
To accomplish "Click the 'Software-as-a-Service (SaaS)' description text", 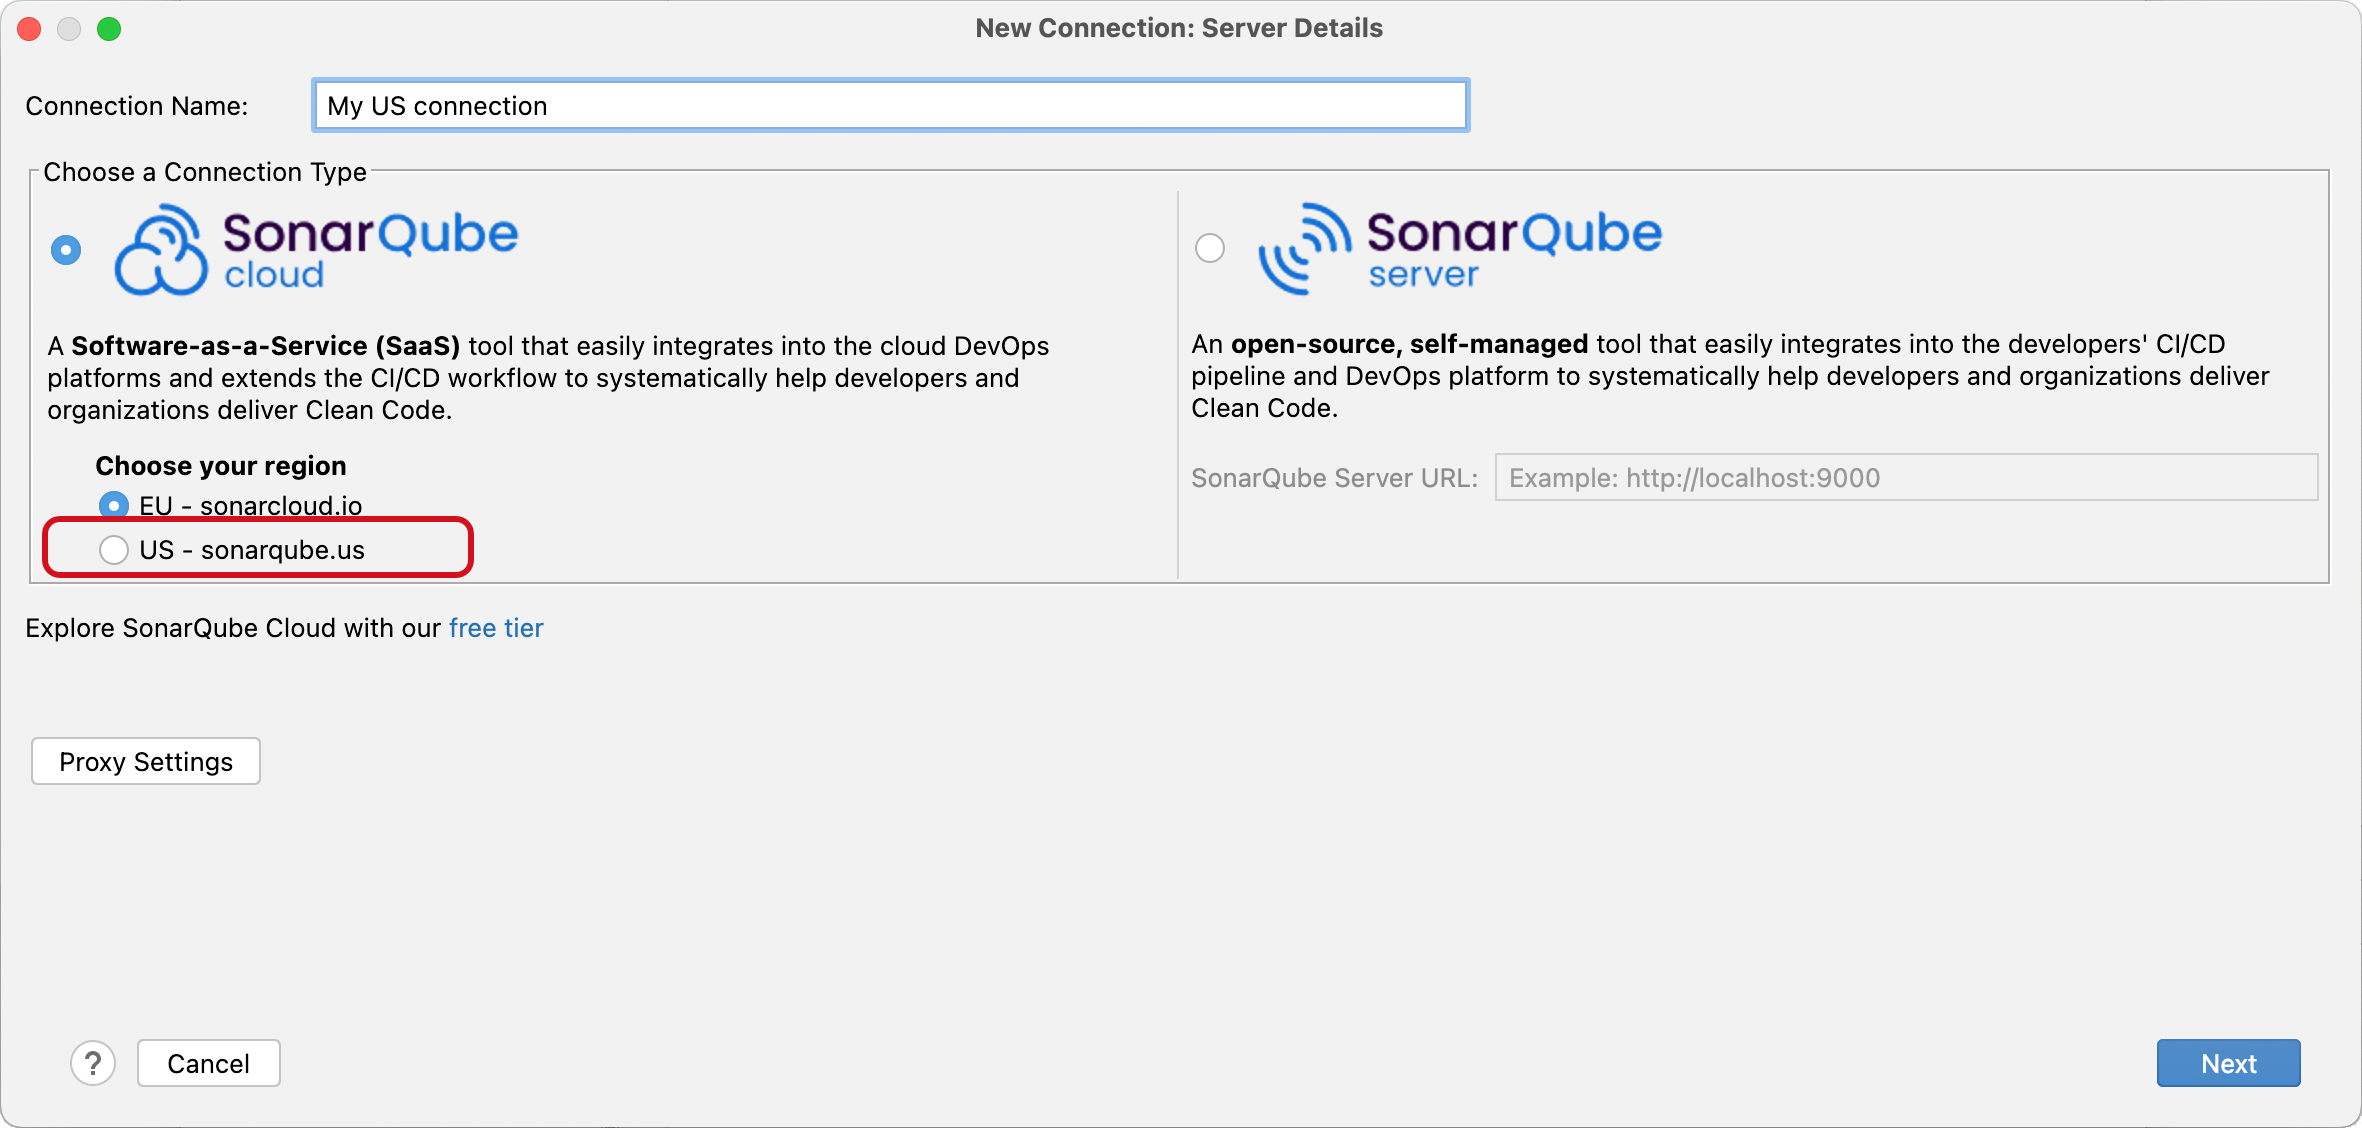I will pyautogui.click(x=266, y=346).
